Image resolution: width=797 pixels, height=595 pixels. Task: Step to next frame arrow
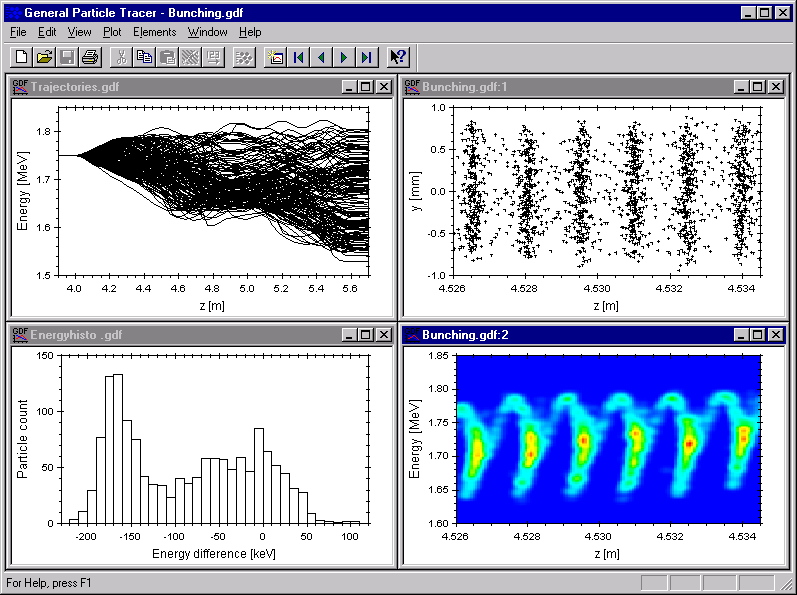344,57
